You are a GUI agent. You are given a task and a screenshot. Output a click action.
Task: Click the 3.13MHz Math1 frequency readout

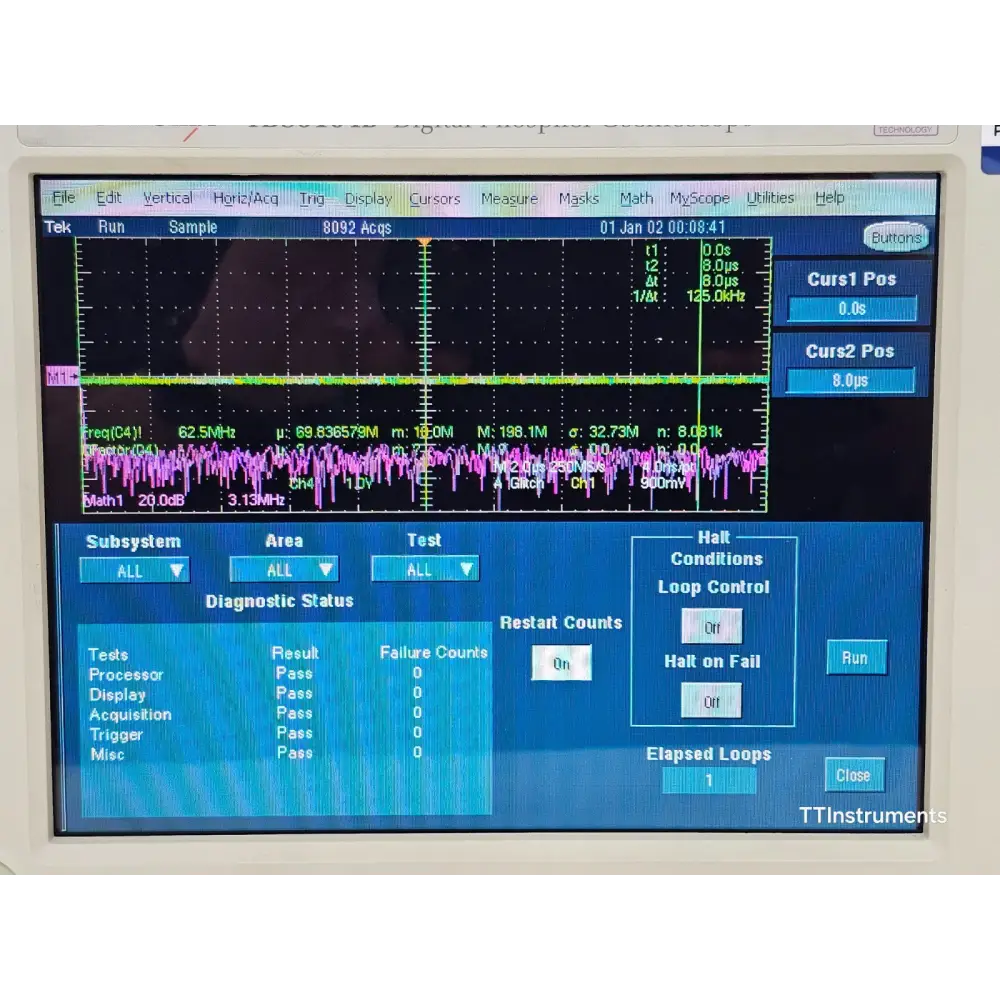pos(256,500)
